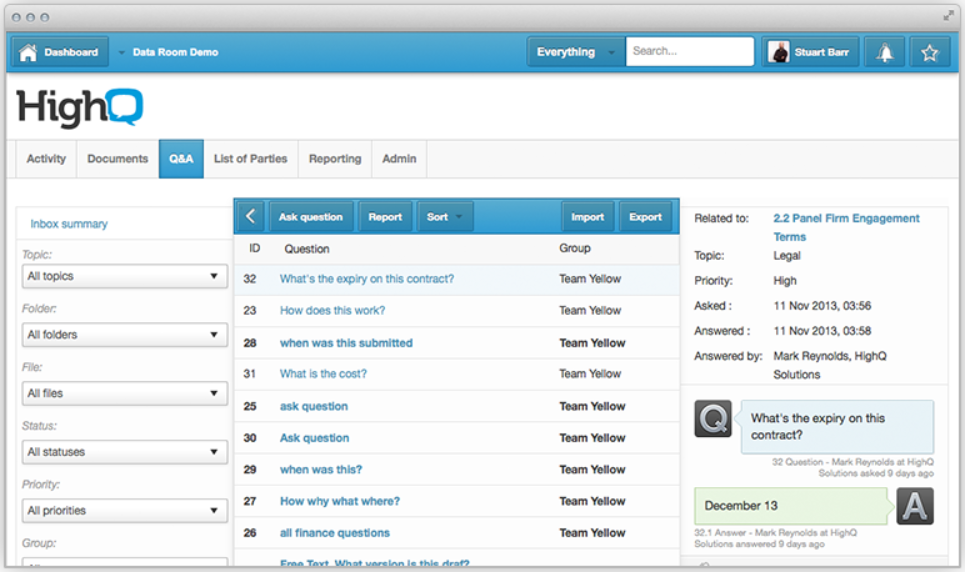Click the favorites star icon

click(929, 52)
